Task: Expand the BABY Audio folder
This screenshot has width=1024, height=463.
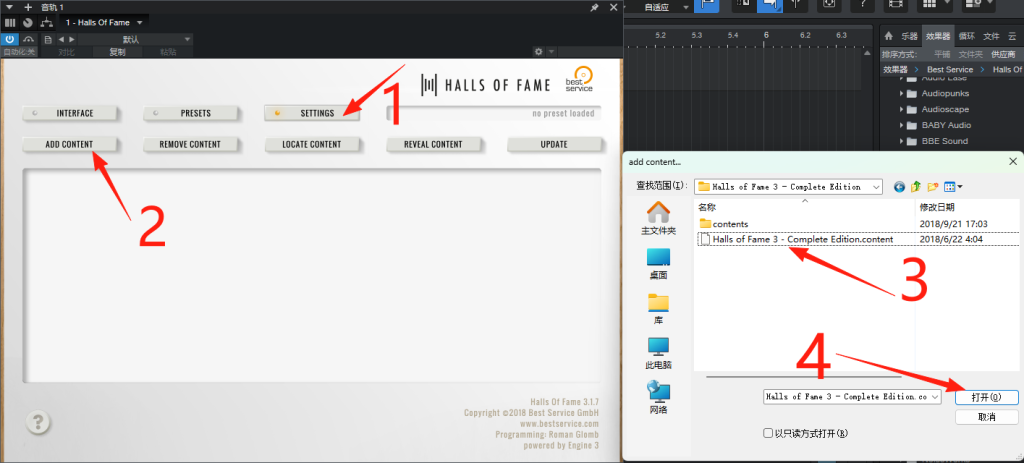Action: click(x=901, y=125)
